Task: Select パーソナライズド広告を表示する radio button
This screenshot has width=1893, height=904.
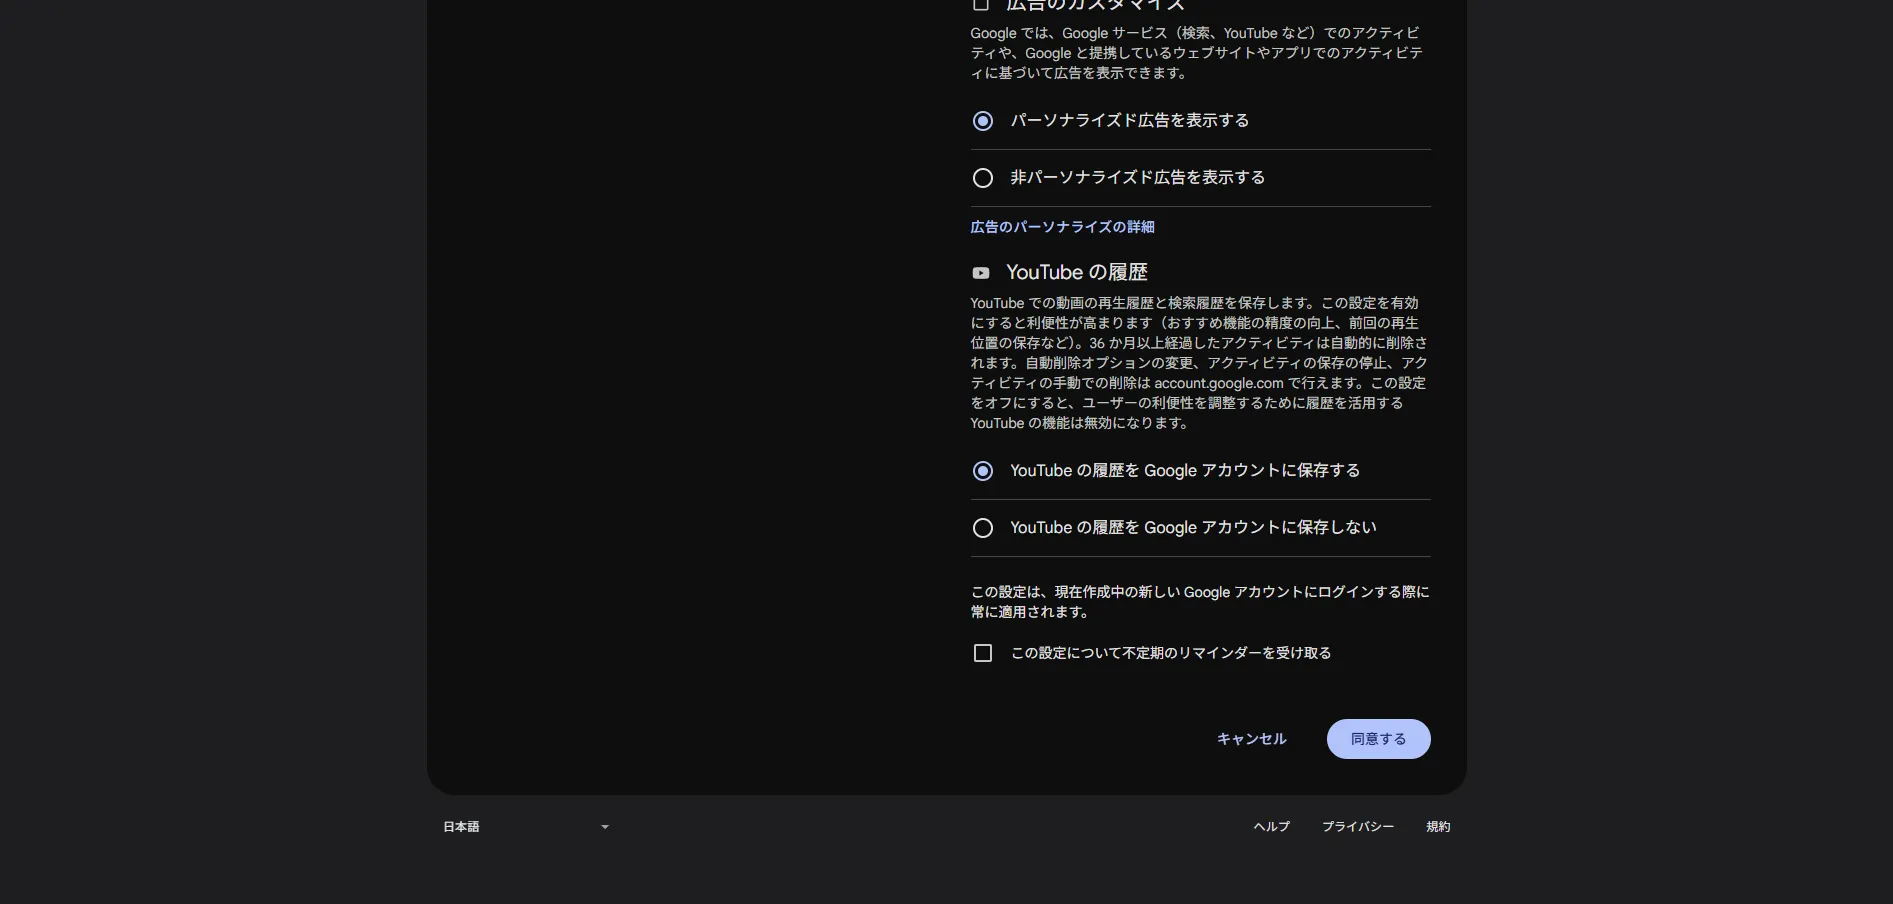Action: pos(983,121)
